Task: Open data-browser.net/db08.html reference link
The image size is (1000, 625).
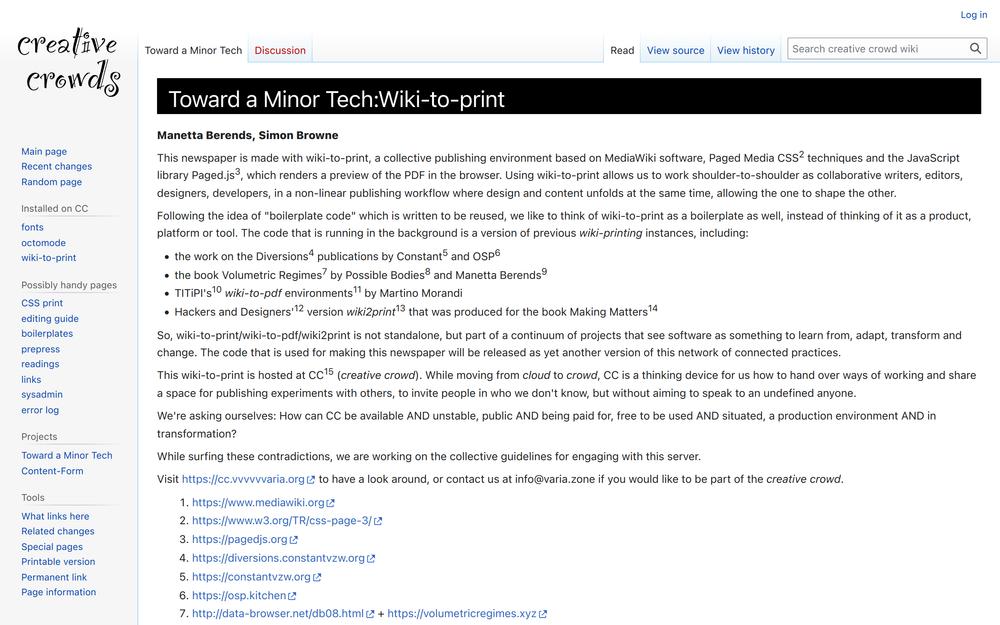Action: click(x=278, y=614)
